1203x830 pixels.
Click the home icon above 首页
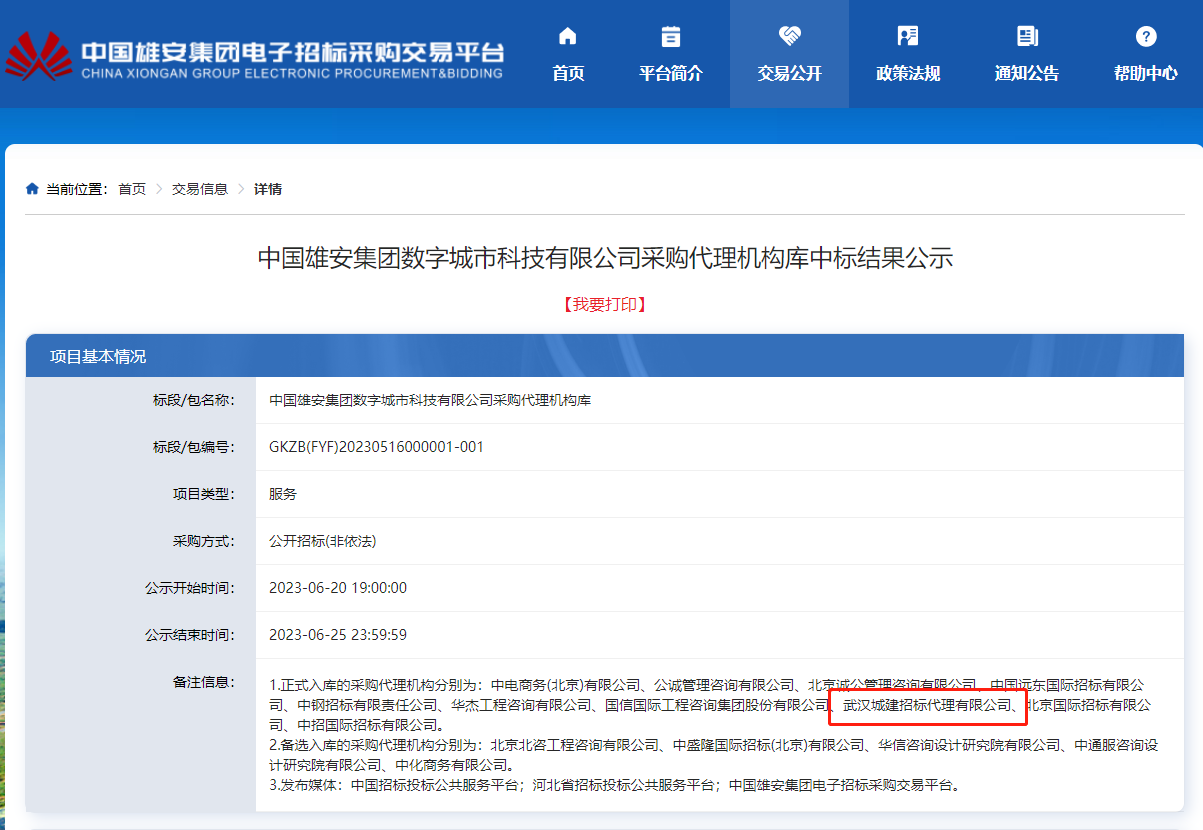point(568,37)
